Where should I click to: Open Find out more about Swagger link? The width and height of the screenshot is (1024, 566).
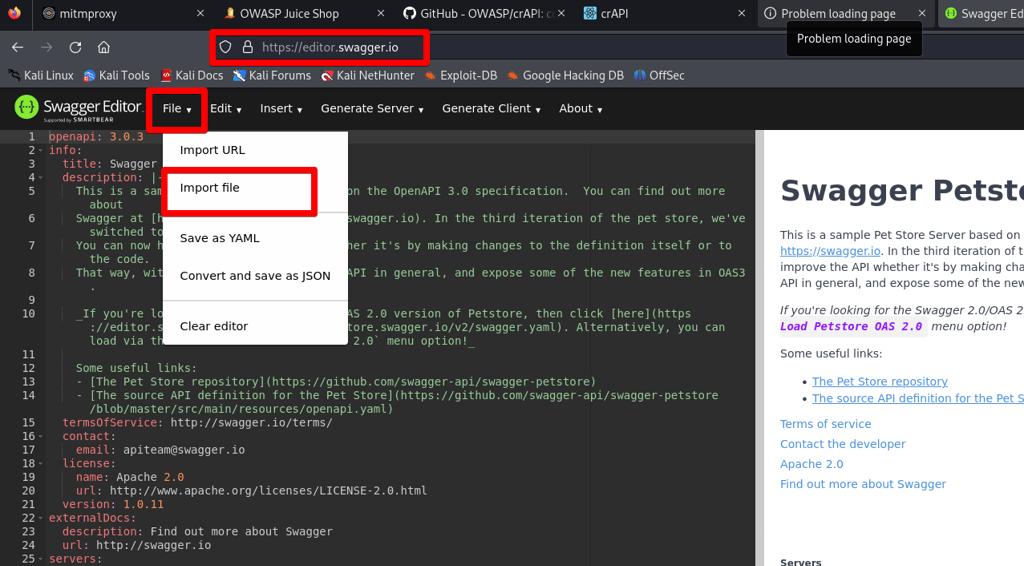863,484
